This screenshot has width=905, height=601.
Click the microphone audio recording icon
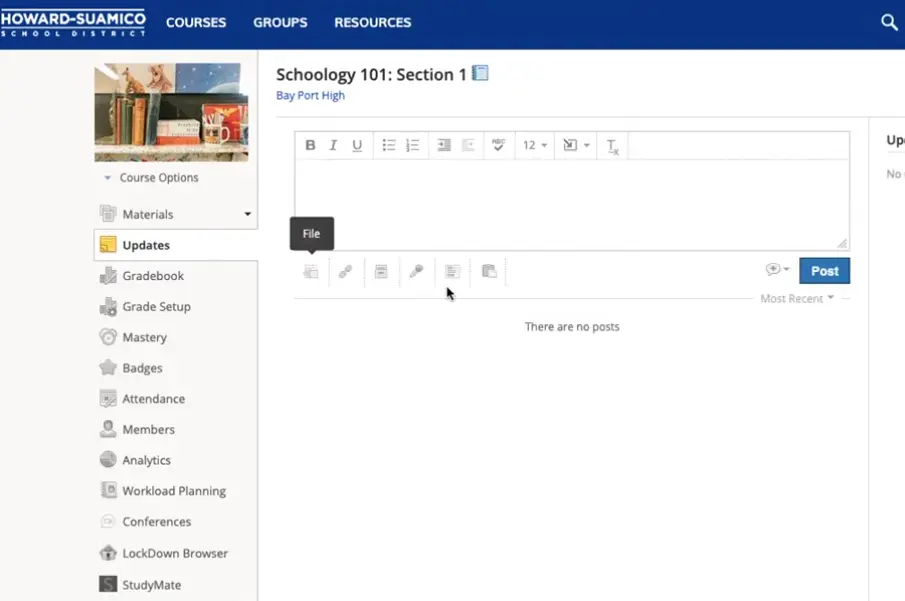click(416, 271)
